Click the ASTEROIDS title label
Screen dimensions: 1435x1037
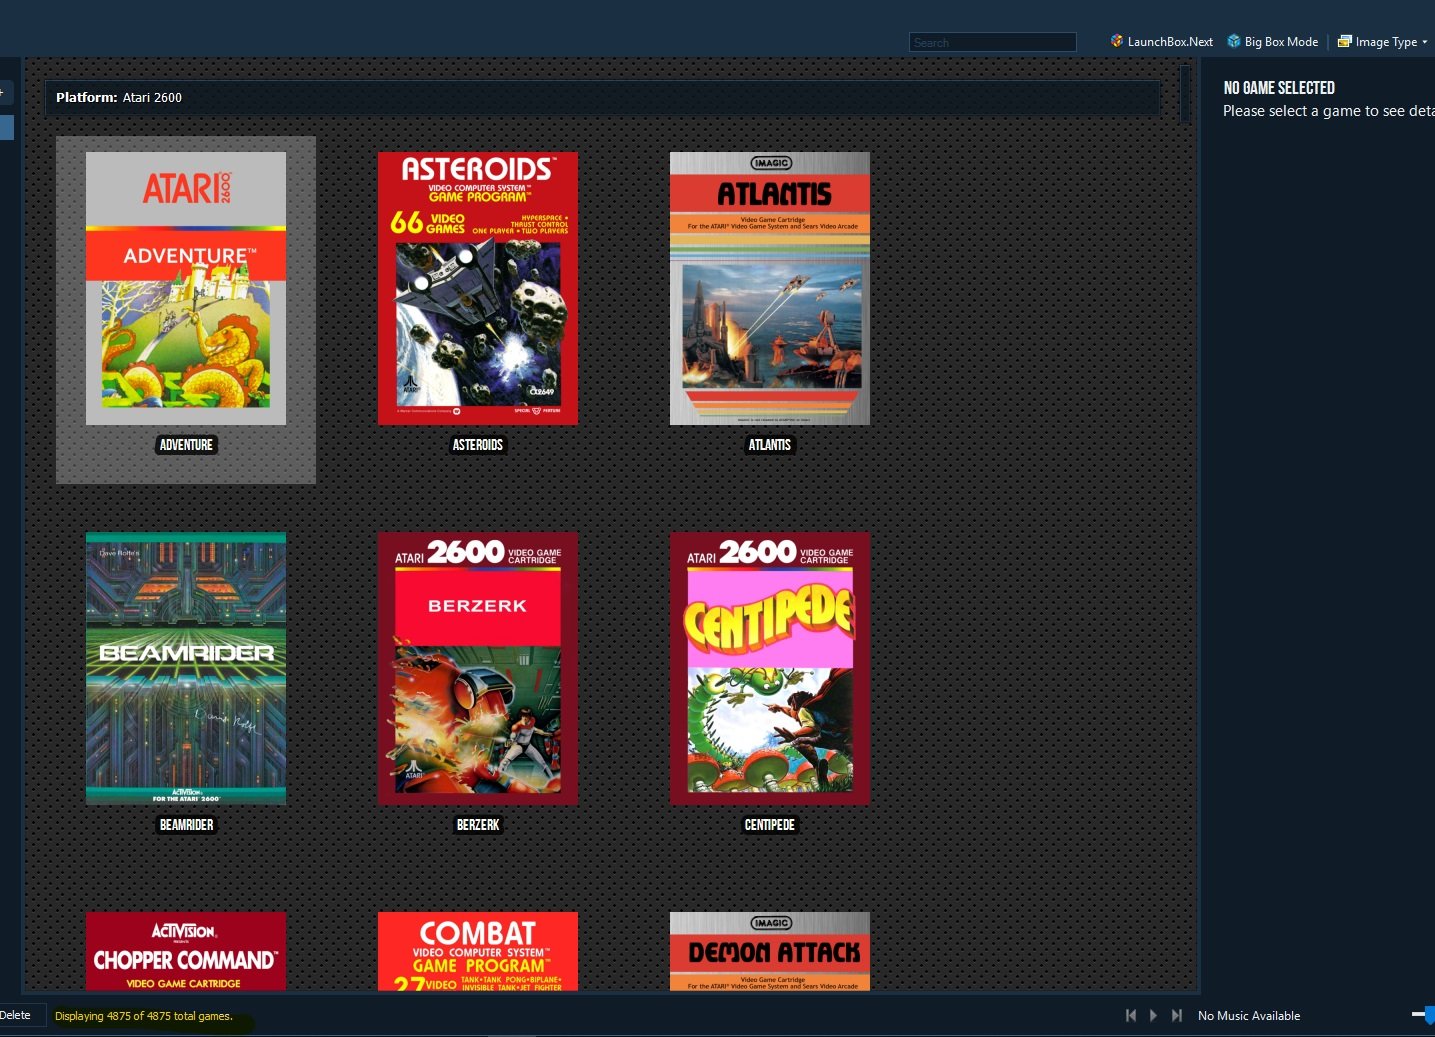pyautogui.click(x=478, y=445)
